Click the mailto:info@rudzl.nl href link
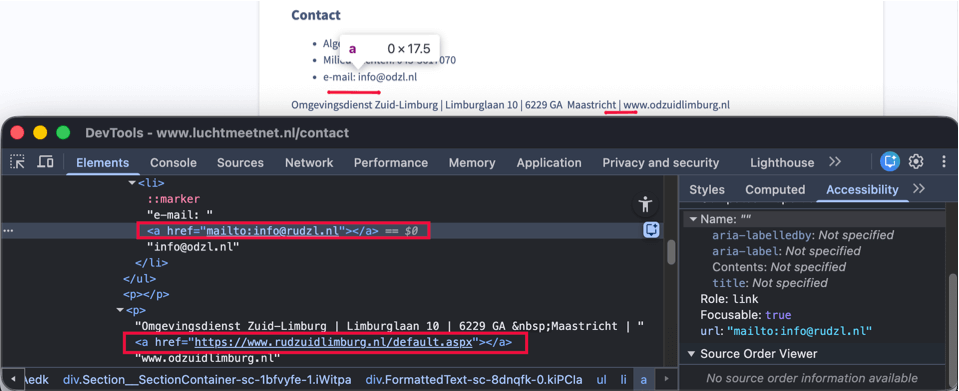 [273, 231]
